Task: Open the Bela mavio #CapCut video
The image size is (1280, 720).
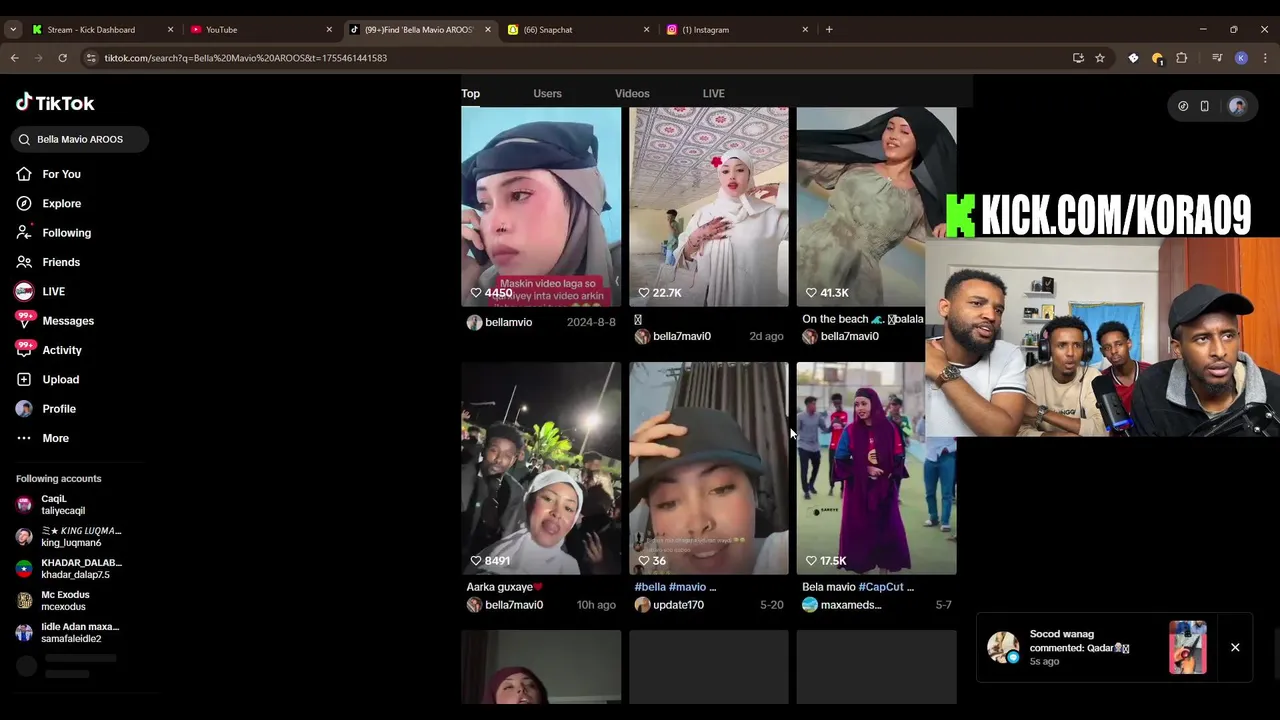Action: [x=876, y=468]
